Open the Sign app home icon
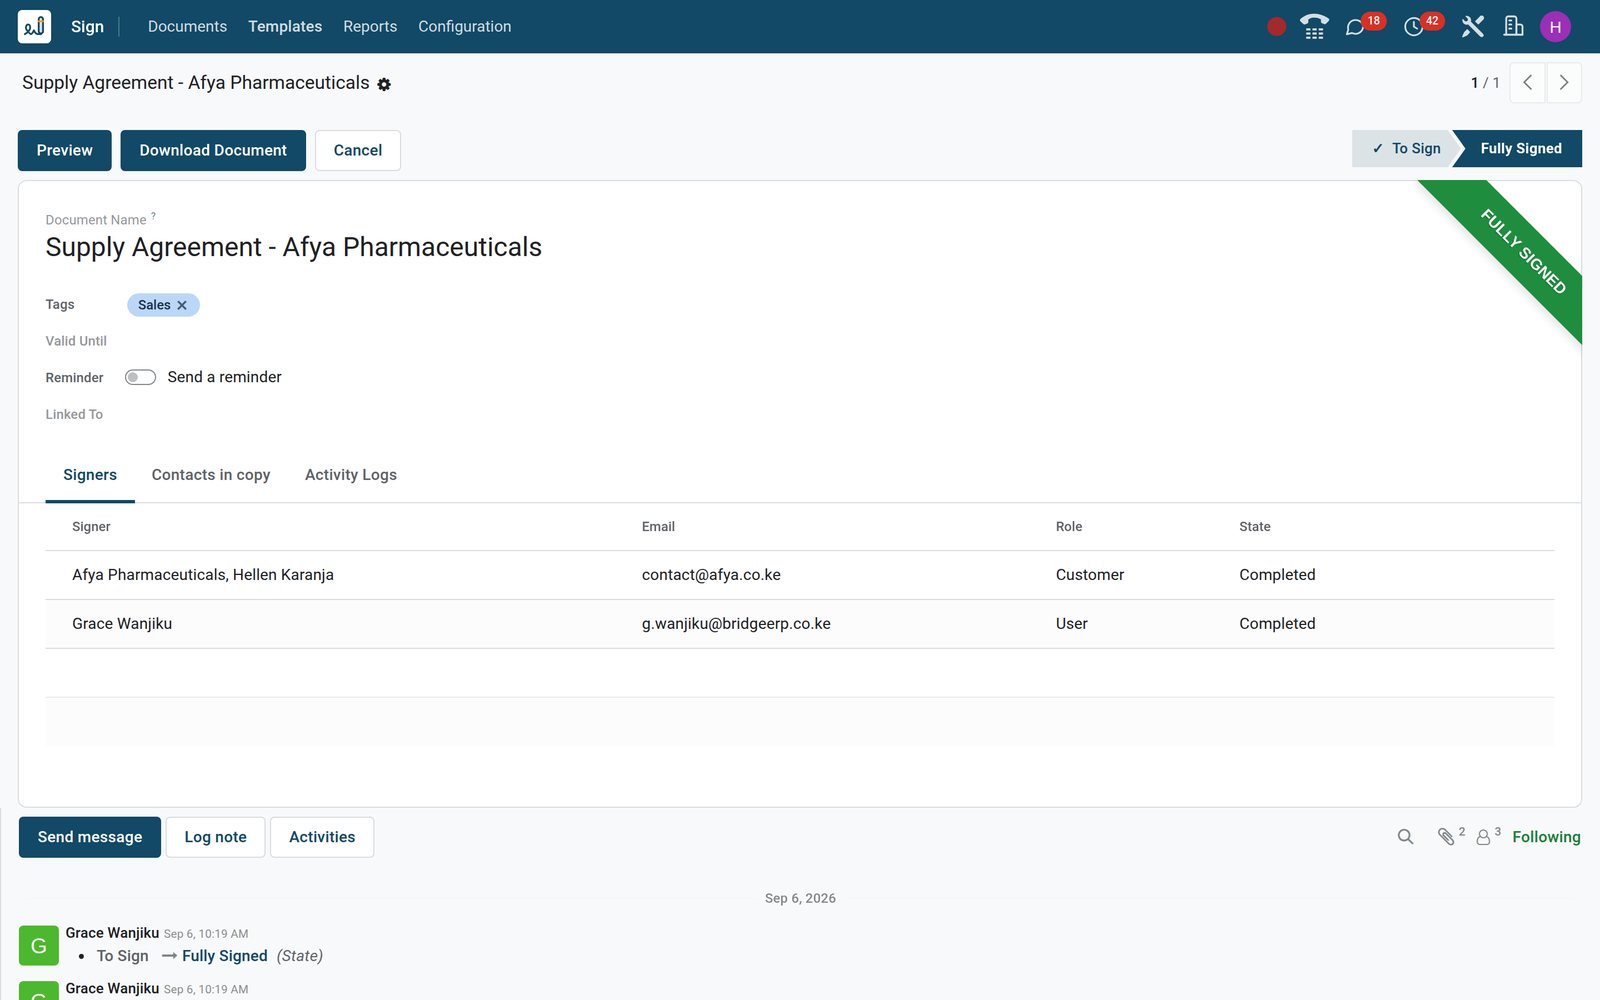The width and height of the screenshot is (1600, 1000). point(34,27)
